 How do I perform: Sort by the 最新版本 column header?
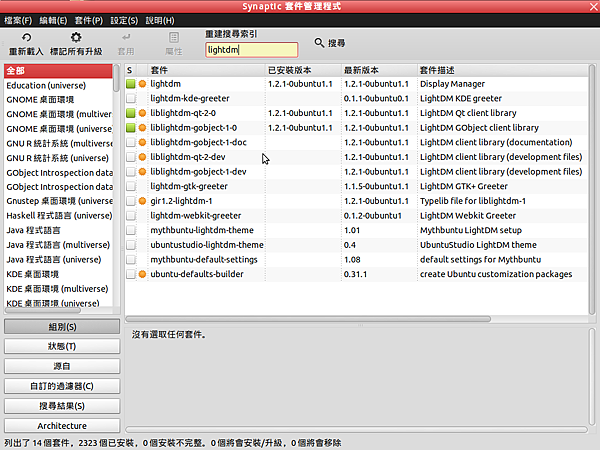coord(379,70)
